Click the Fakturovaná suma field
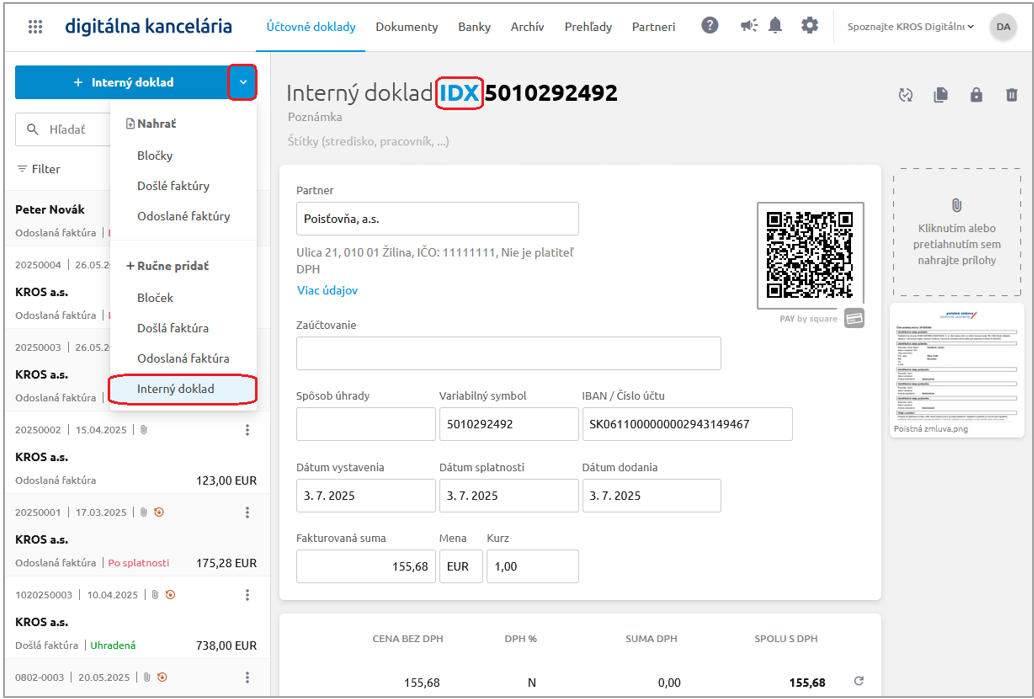The width and height of the screenshot is (1034, 699). (x=366, y=566)
